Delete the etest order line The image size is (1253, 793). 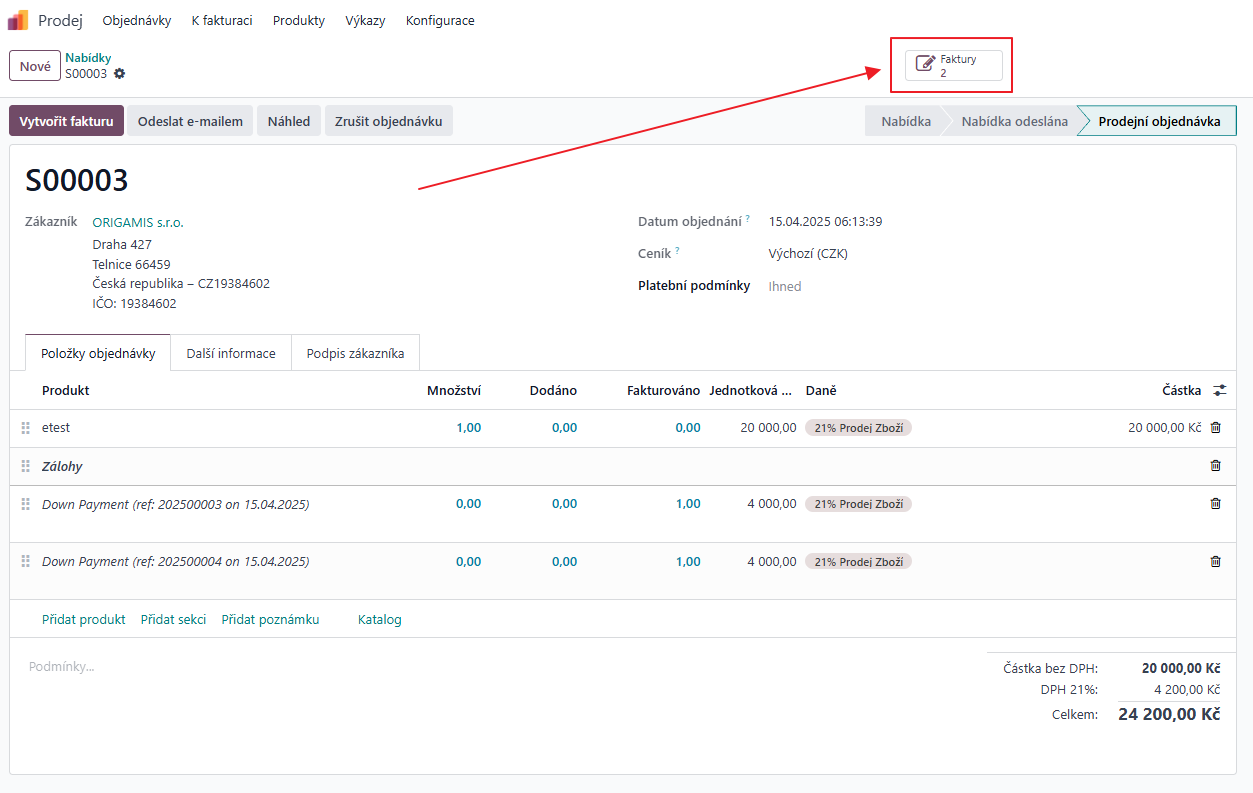tap(1215, 428)
